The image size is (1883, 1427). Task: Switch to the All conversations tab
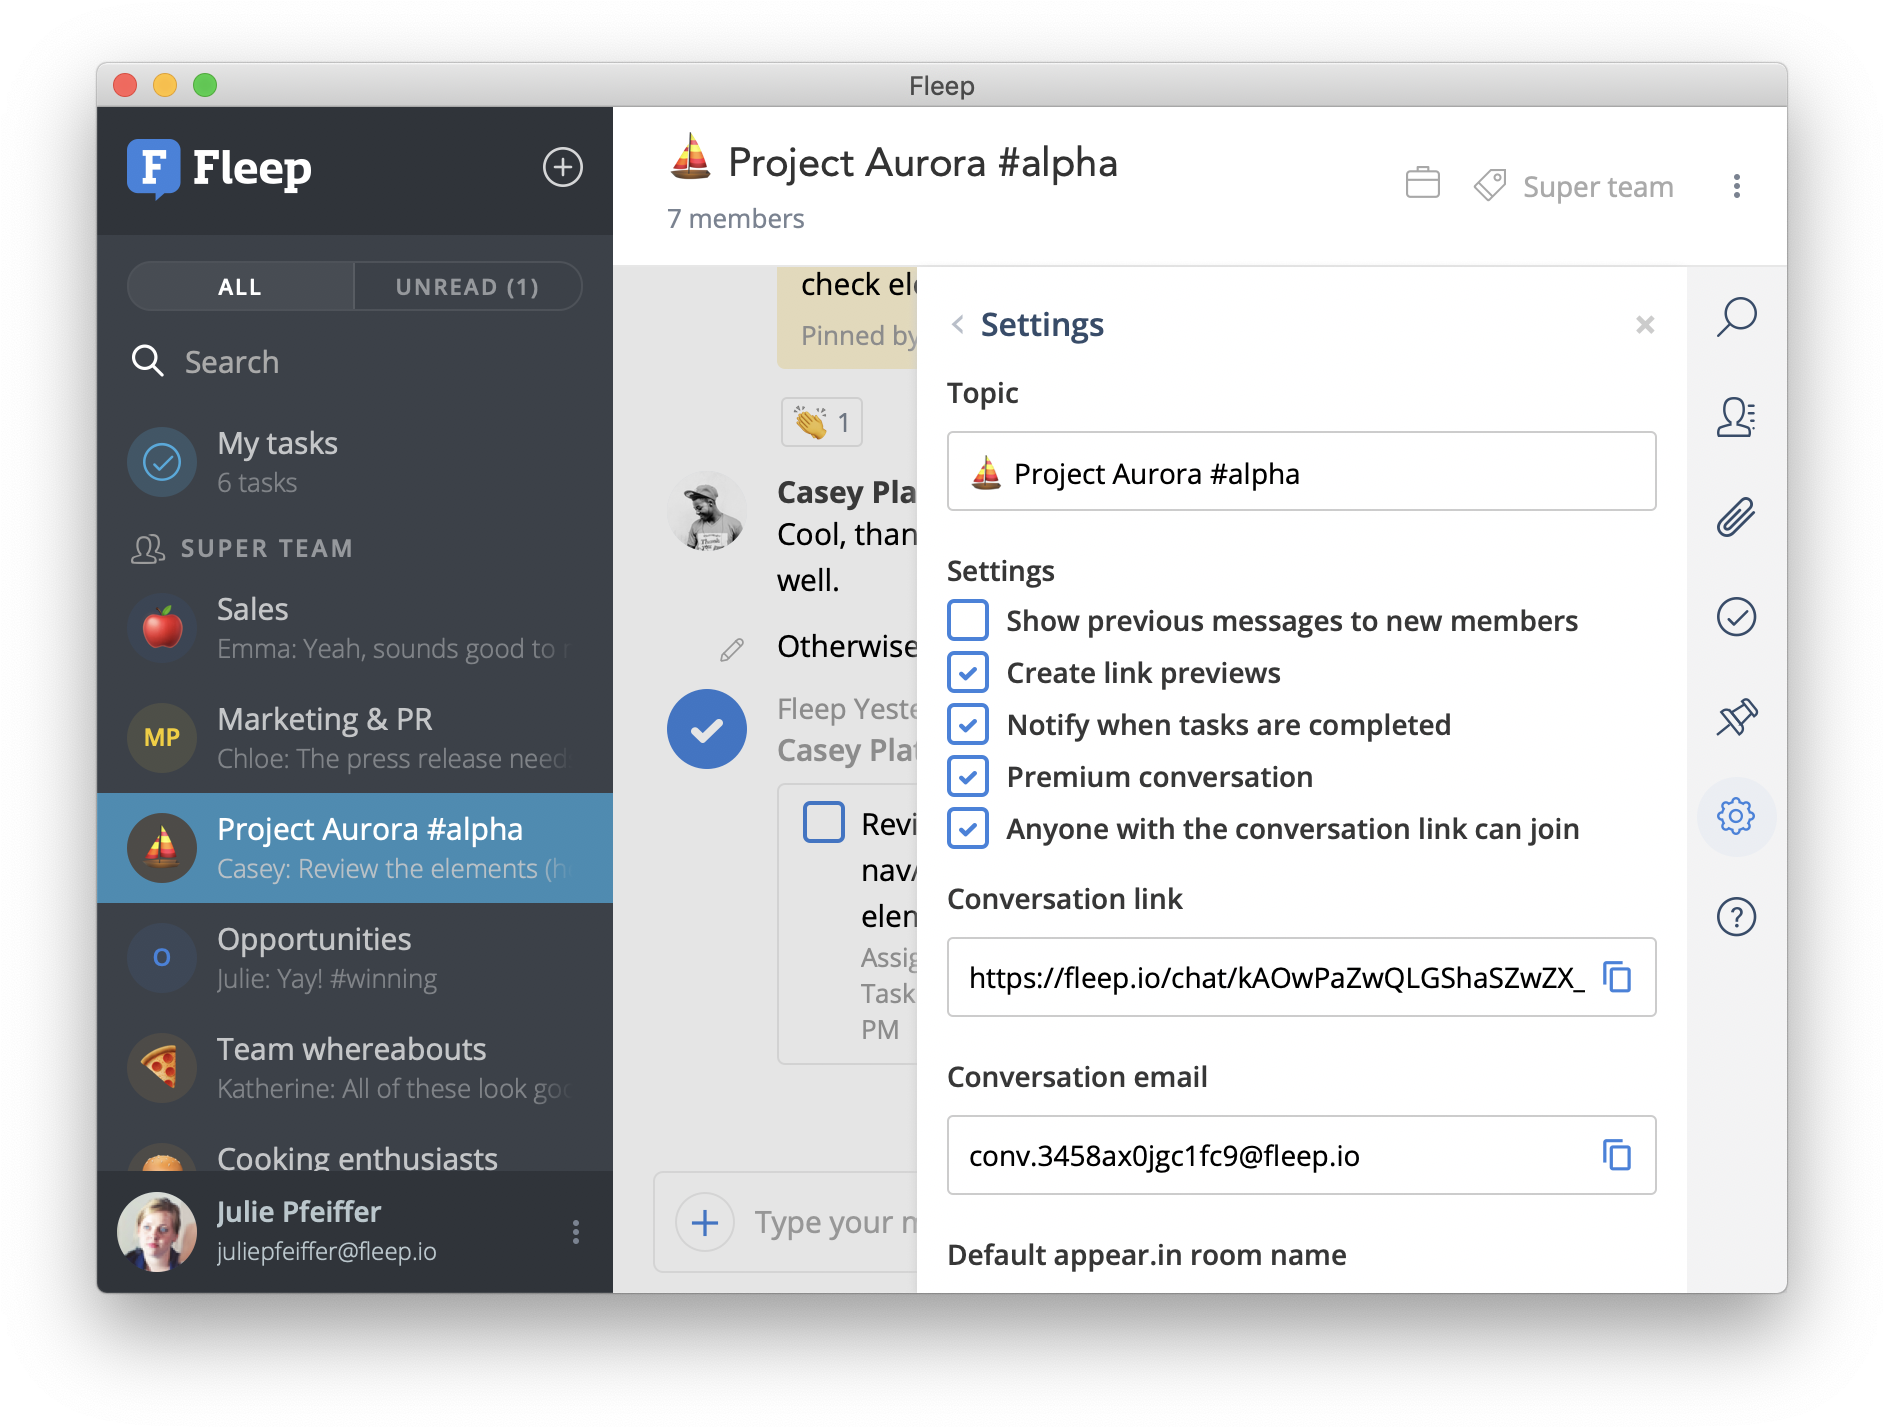(x=240, y=286)
